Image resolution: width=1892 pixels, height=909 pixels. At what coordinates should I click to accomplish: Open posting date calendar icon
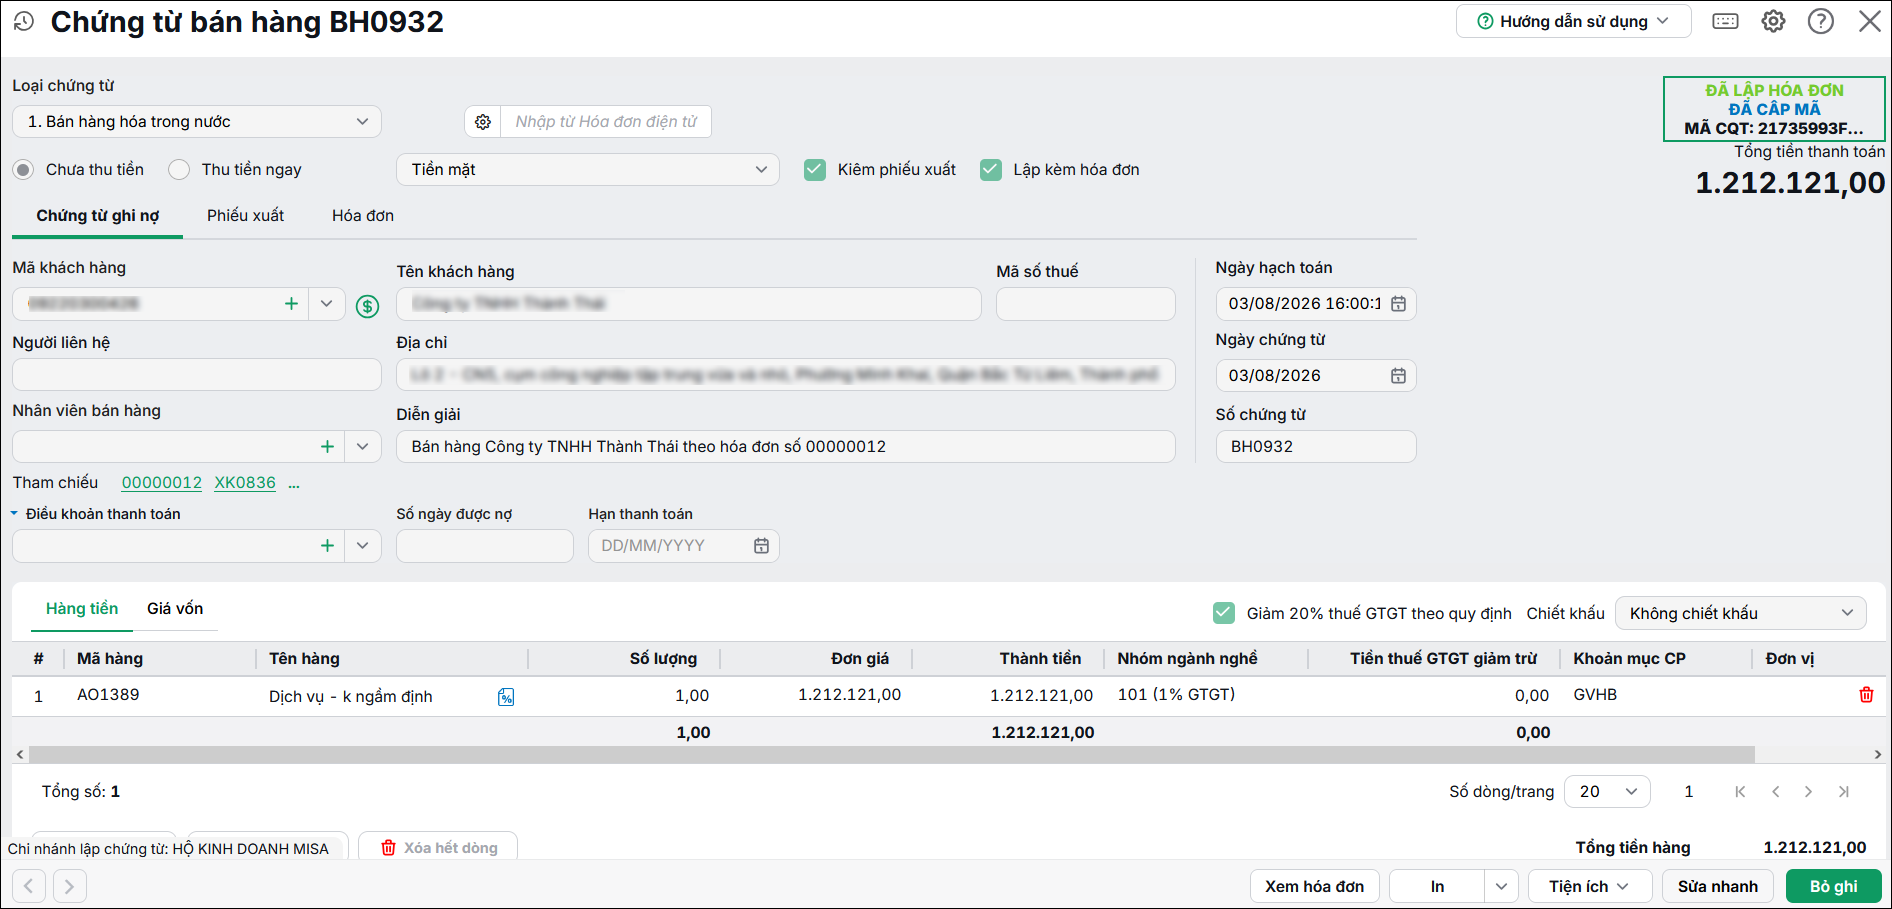(1398, 304)
